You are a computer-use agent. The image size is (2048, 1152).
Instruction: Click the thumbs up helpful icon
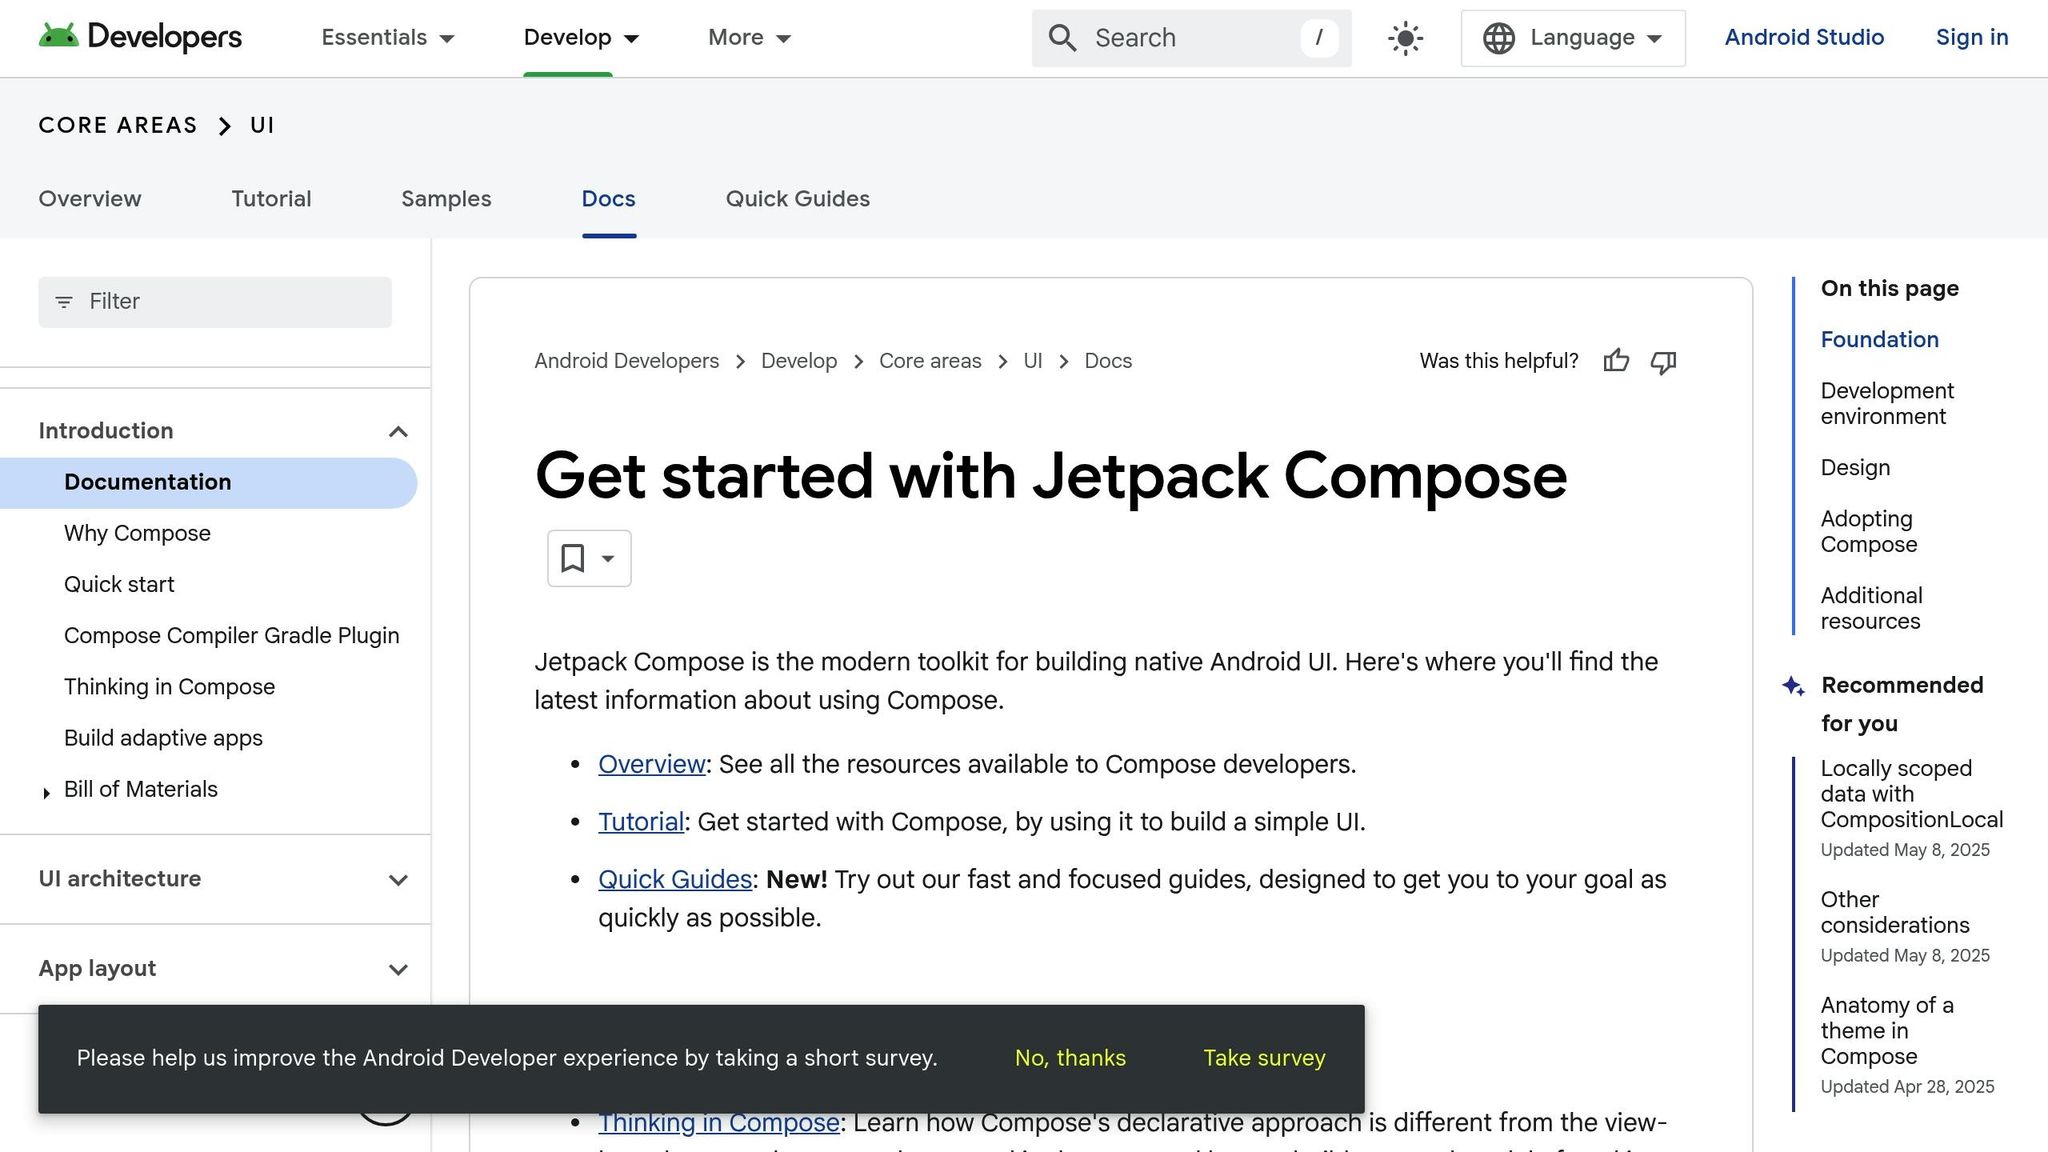pos(1616,361)
